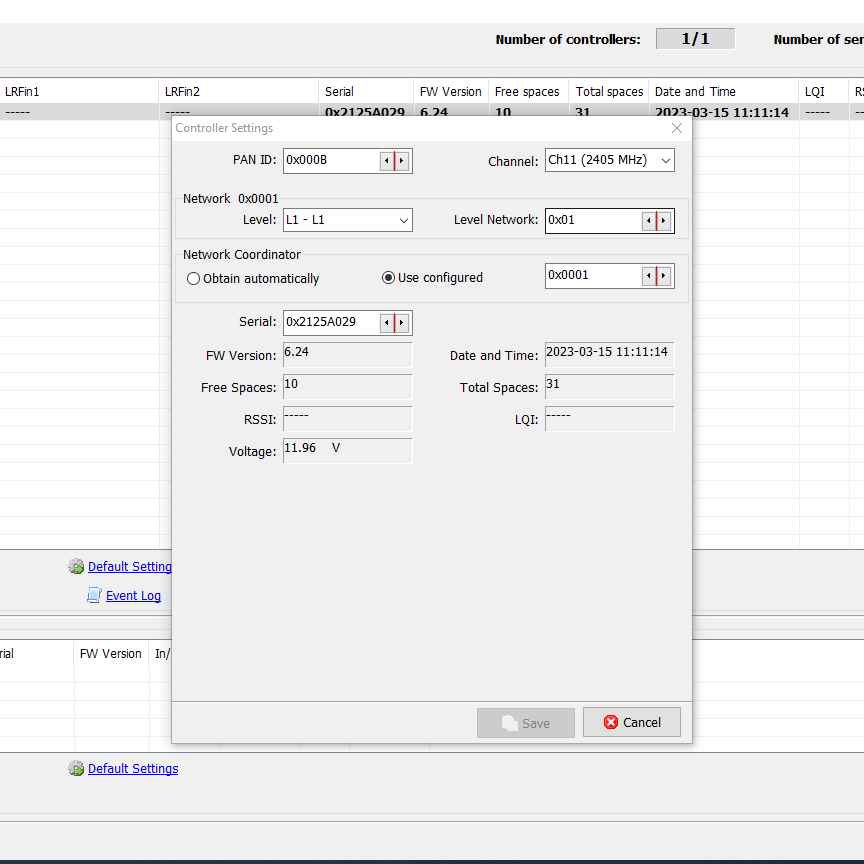Click the Total spaces column header
This screenshot has width=864, height=864.
click(x=609, y=91)
